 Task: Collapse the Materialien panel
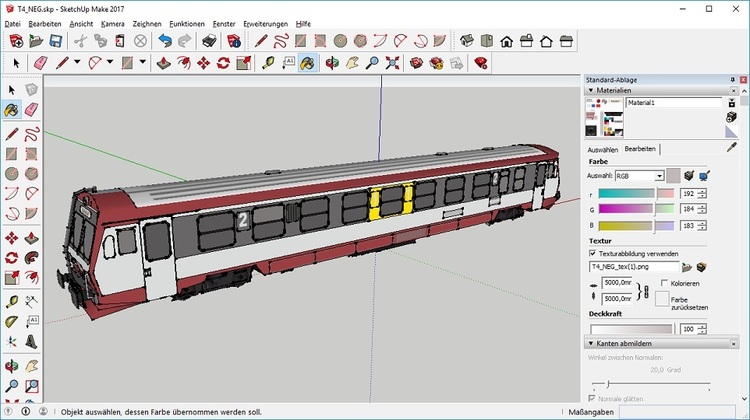coord(591,90)
